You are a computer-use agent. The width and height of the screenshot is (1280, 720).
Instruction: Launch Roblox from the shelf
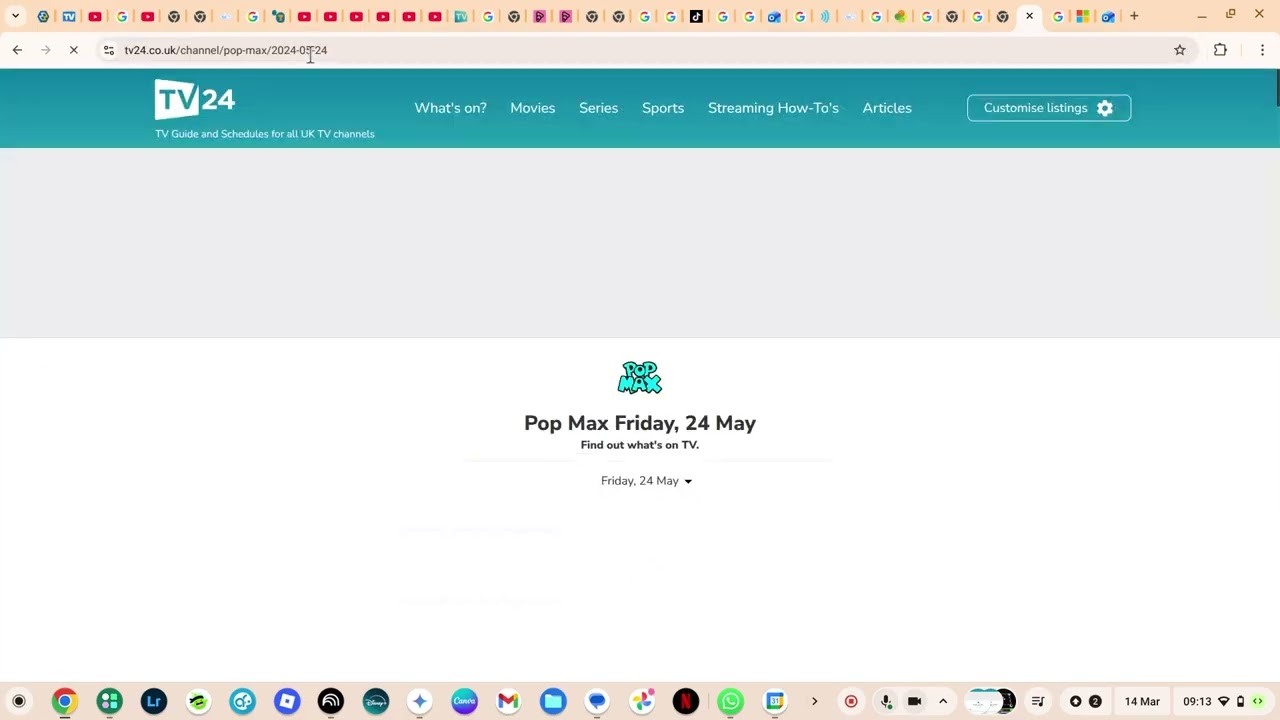point(287,701)
